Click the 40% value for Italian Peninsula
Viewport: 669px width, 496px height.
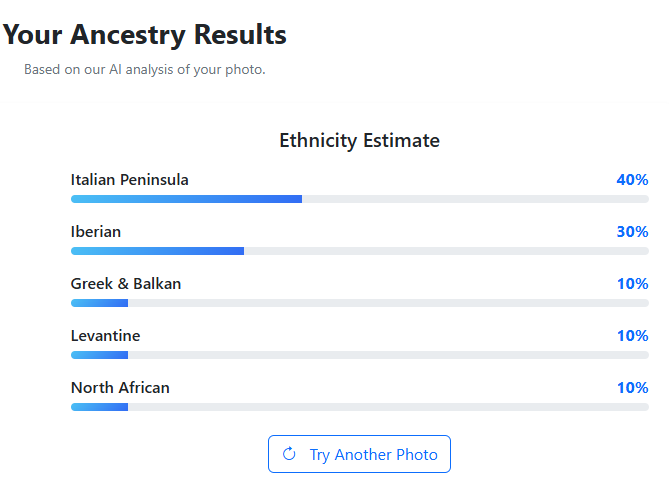(632, 180)
